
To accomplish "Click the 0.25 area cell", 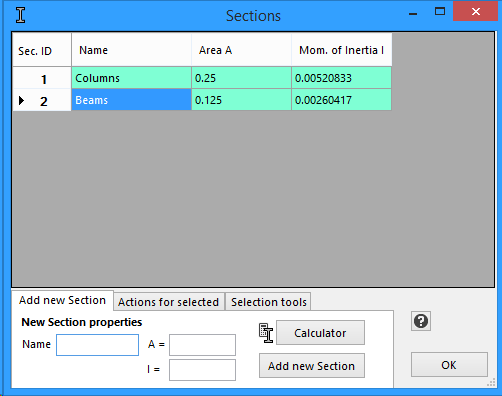I will [241, 78].
